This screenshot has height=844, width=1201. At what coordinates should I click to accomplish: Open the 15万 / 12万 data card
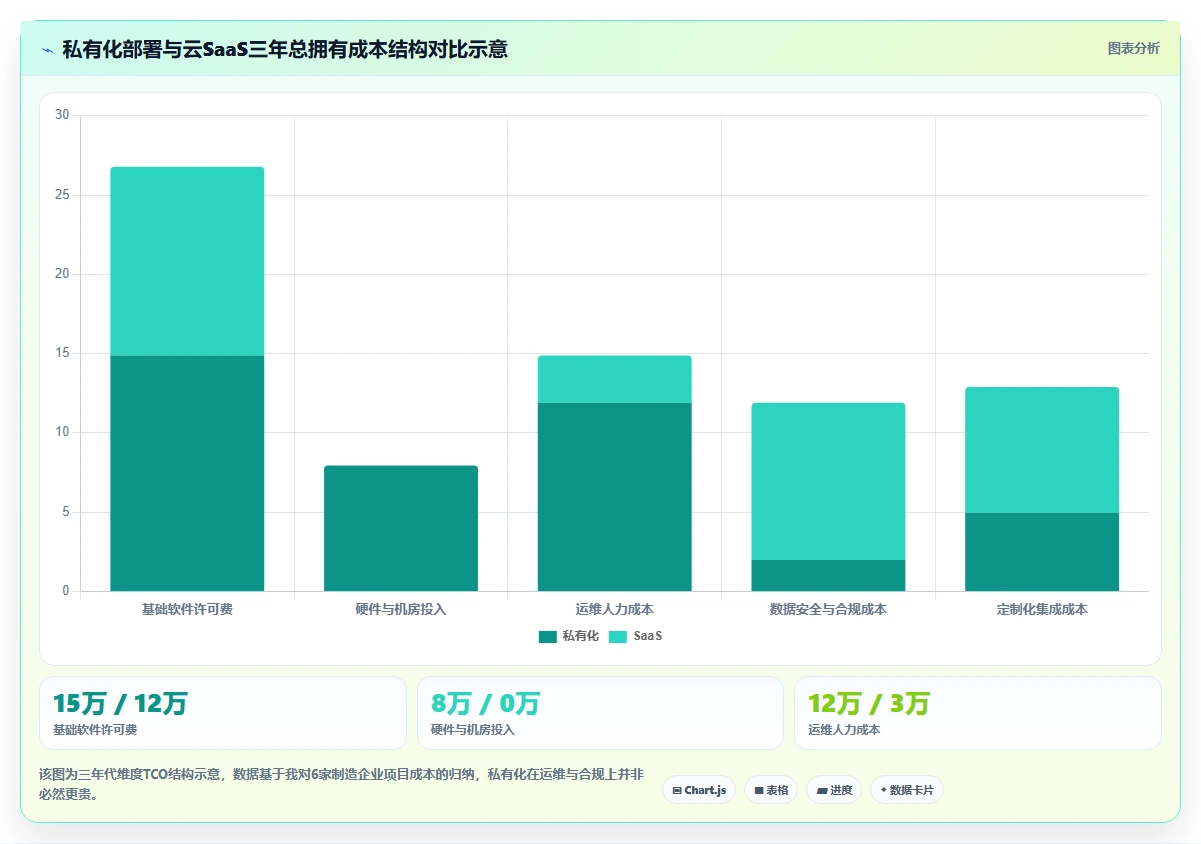[223, 713]
